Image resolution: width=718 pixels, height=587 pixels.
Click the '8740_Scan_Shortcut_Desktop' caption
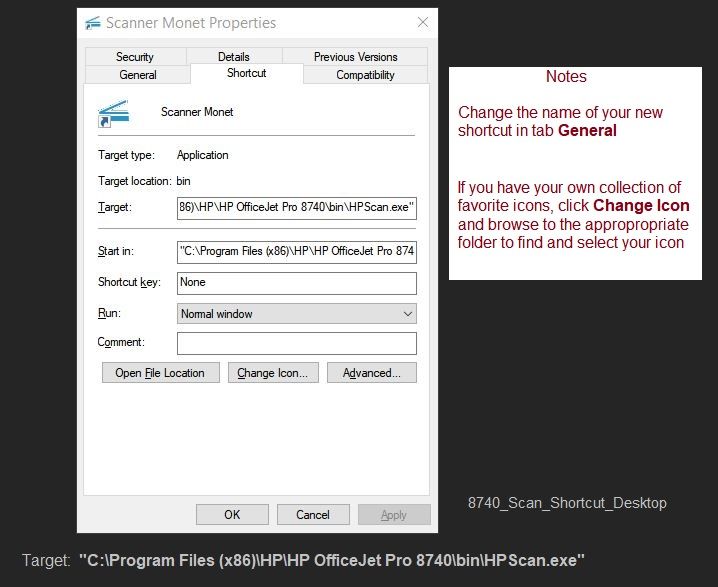(567, 503)
